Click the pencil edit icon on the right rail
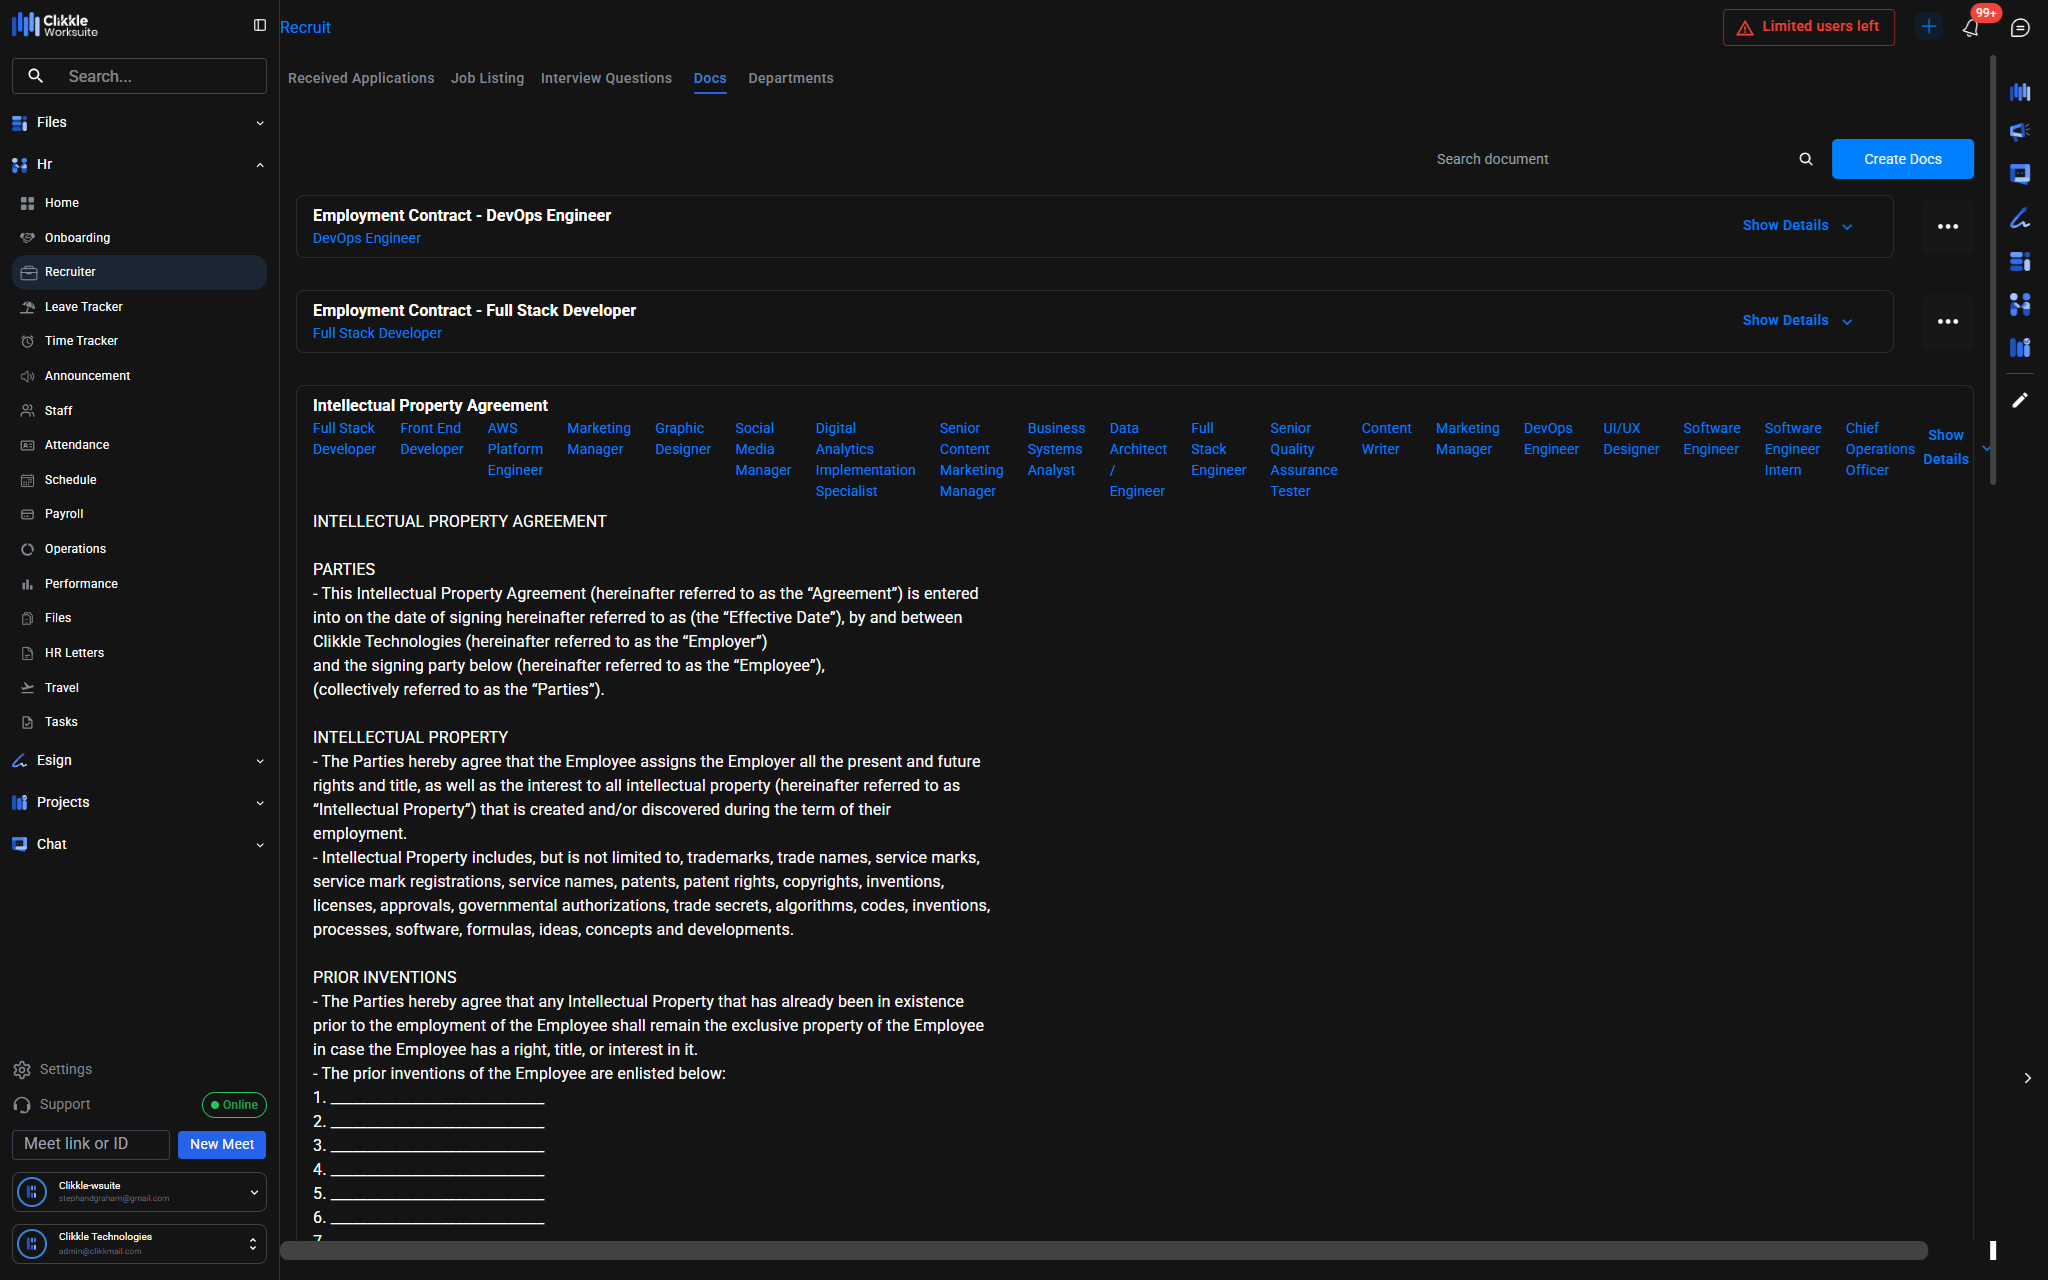This screenshot has width=2048, height=1280. click(x=2020, y=400)
